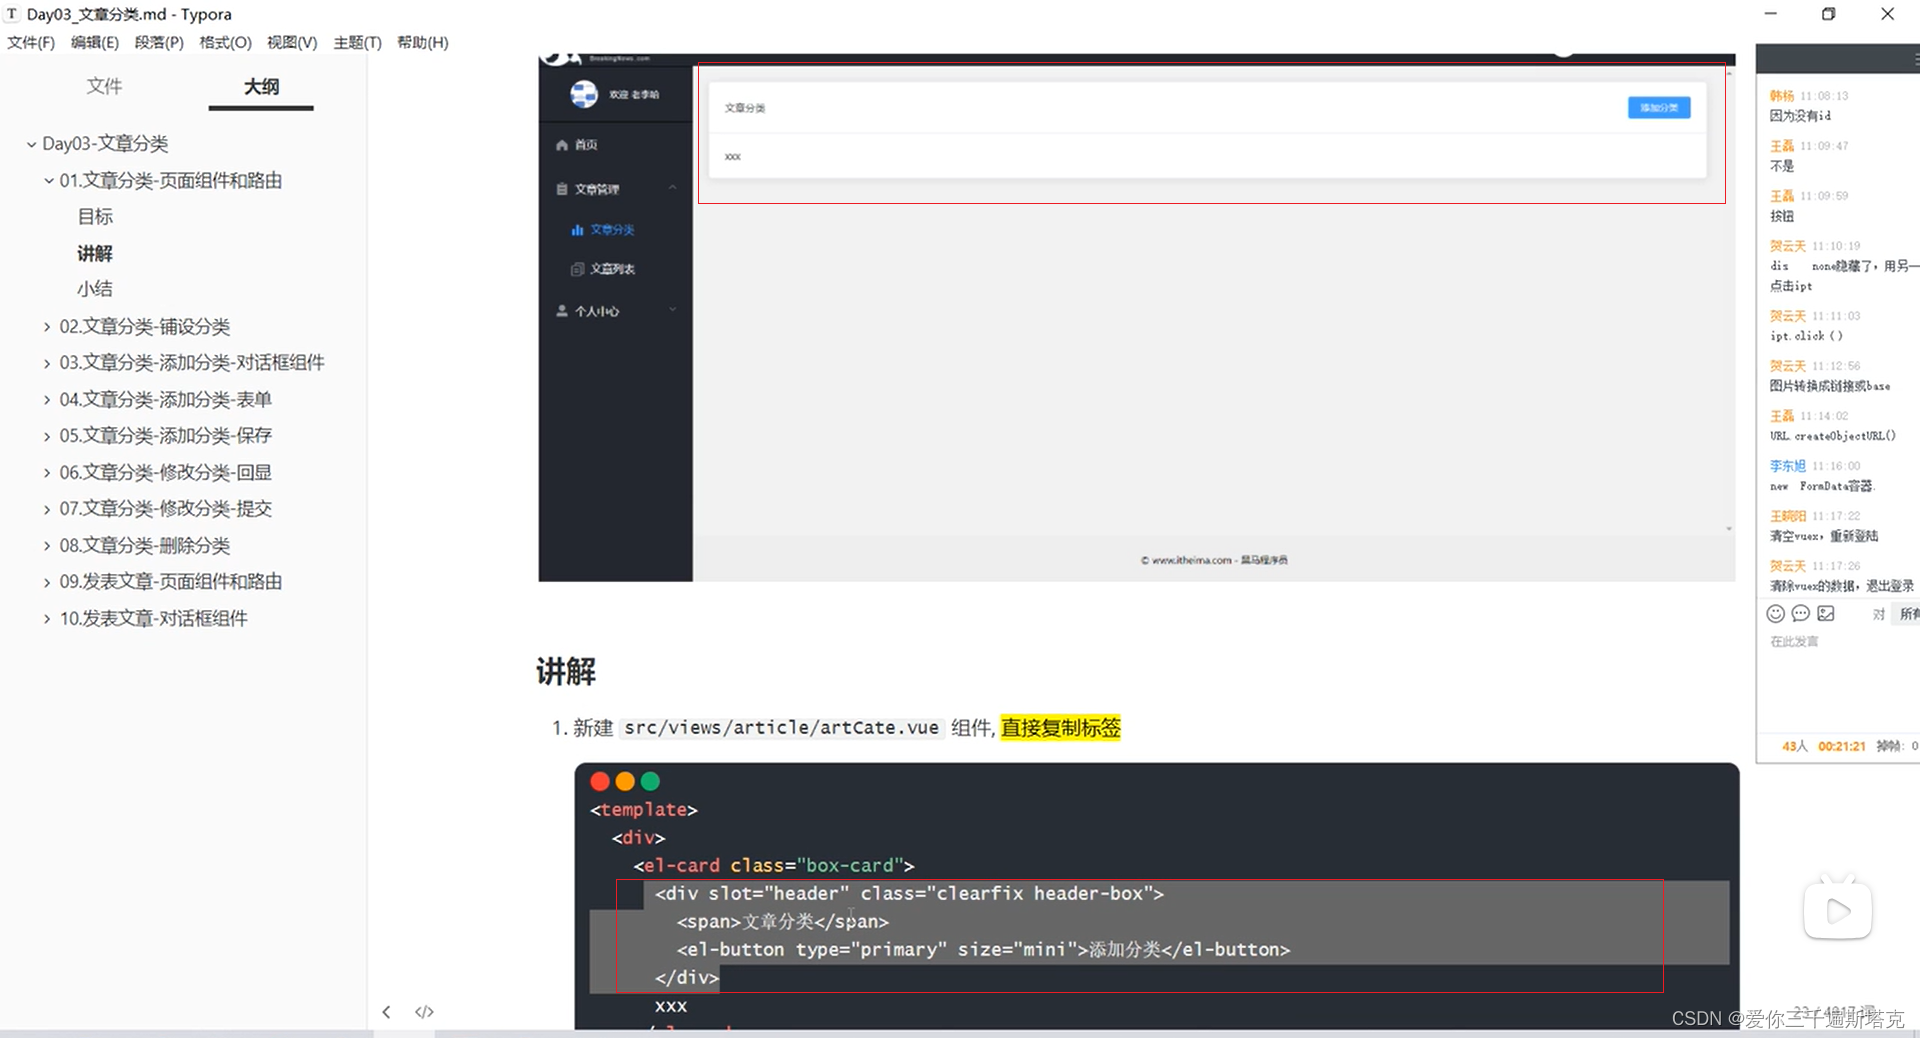The height and width of the screenshot is (1038, 1920).
Task: Click inline code src/views/article/artCate.vue
Action: click(782, 728)
